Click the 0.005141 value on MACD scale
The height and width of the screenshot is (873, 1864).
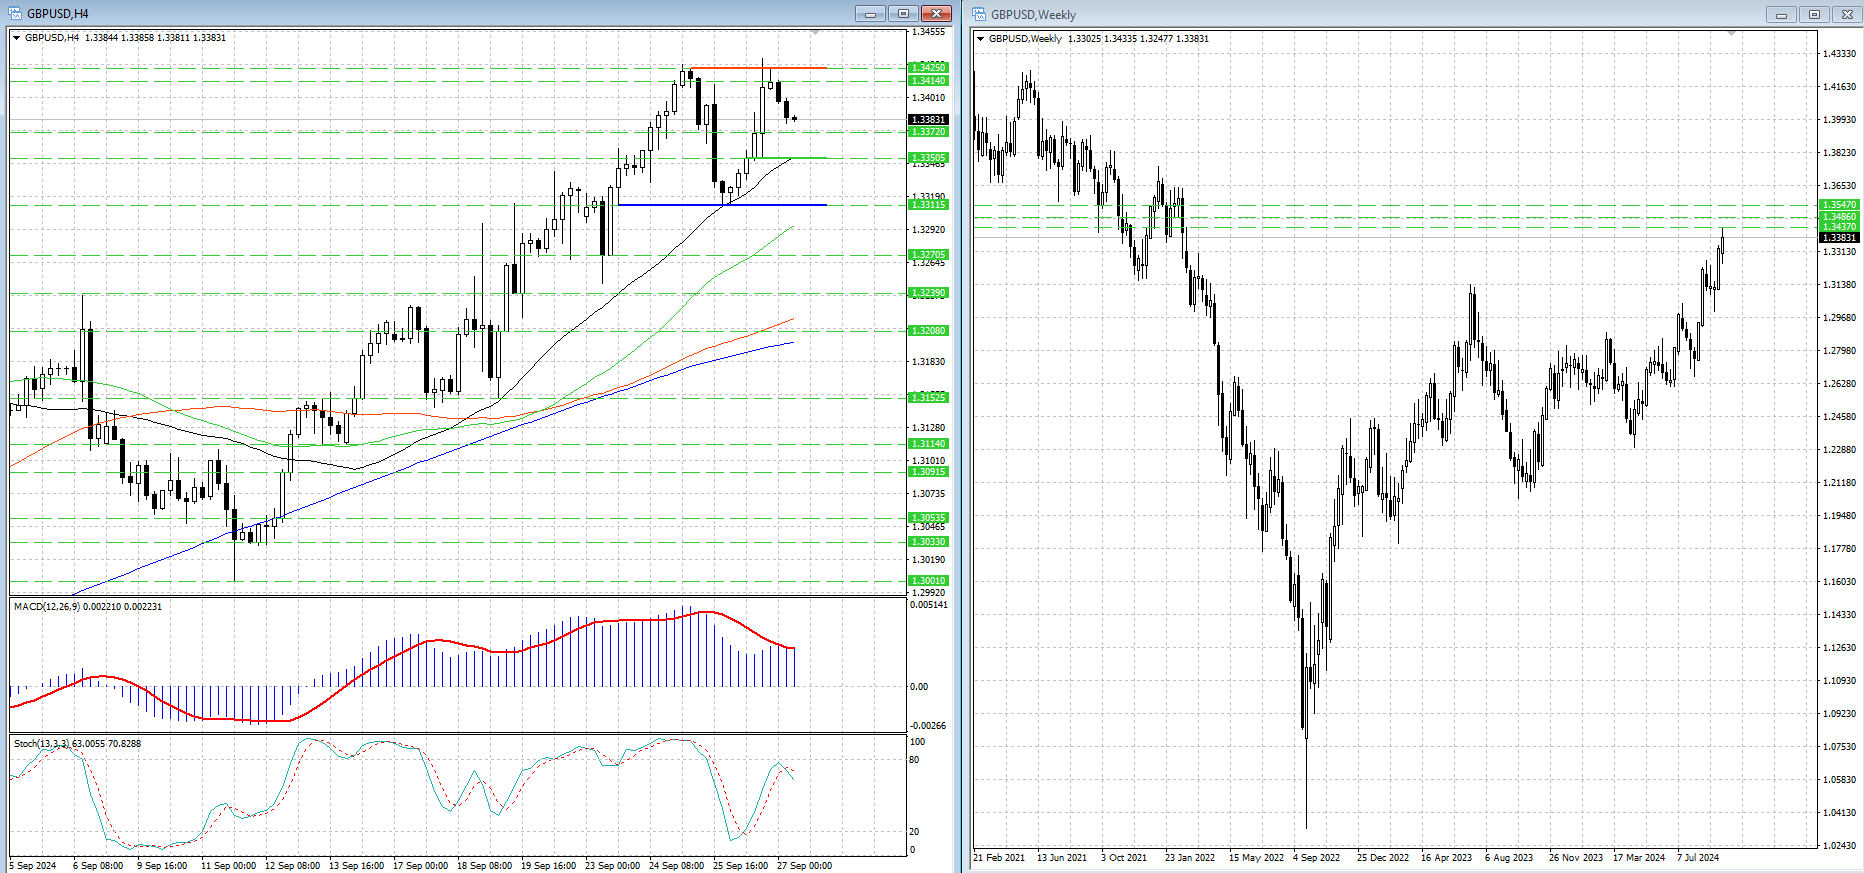pos(929,605)
